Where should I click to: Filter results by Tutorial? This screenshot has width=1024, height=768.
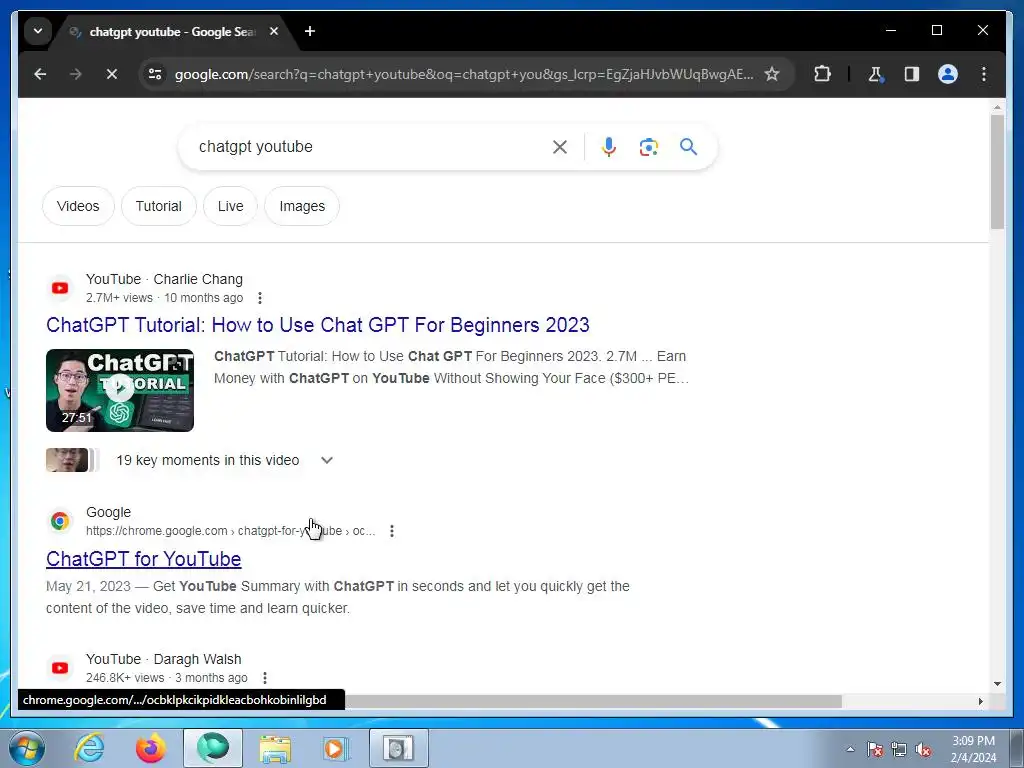tap(159, 206)
